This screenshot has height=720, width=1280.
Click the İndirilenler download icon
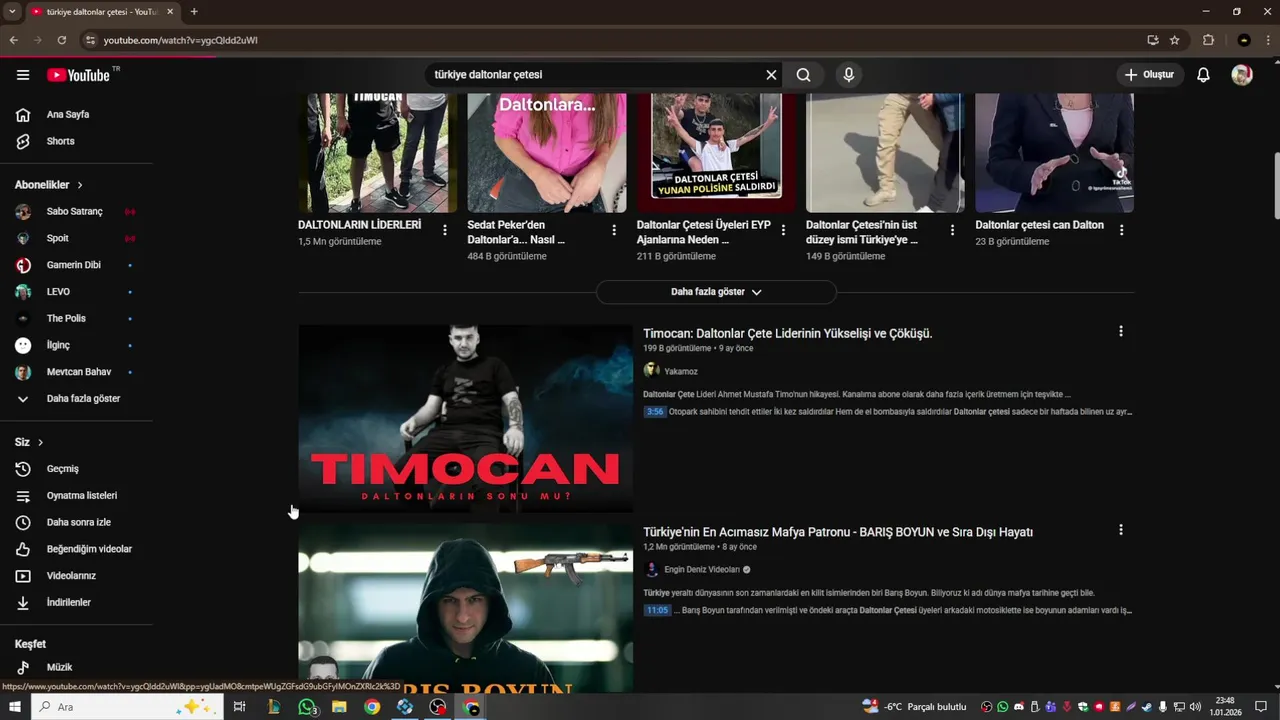pos(23,603)
